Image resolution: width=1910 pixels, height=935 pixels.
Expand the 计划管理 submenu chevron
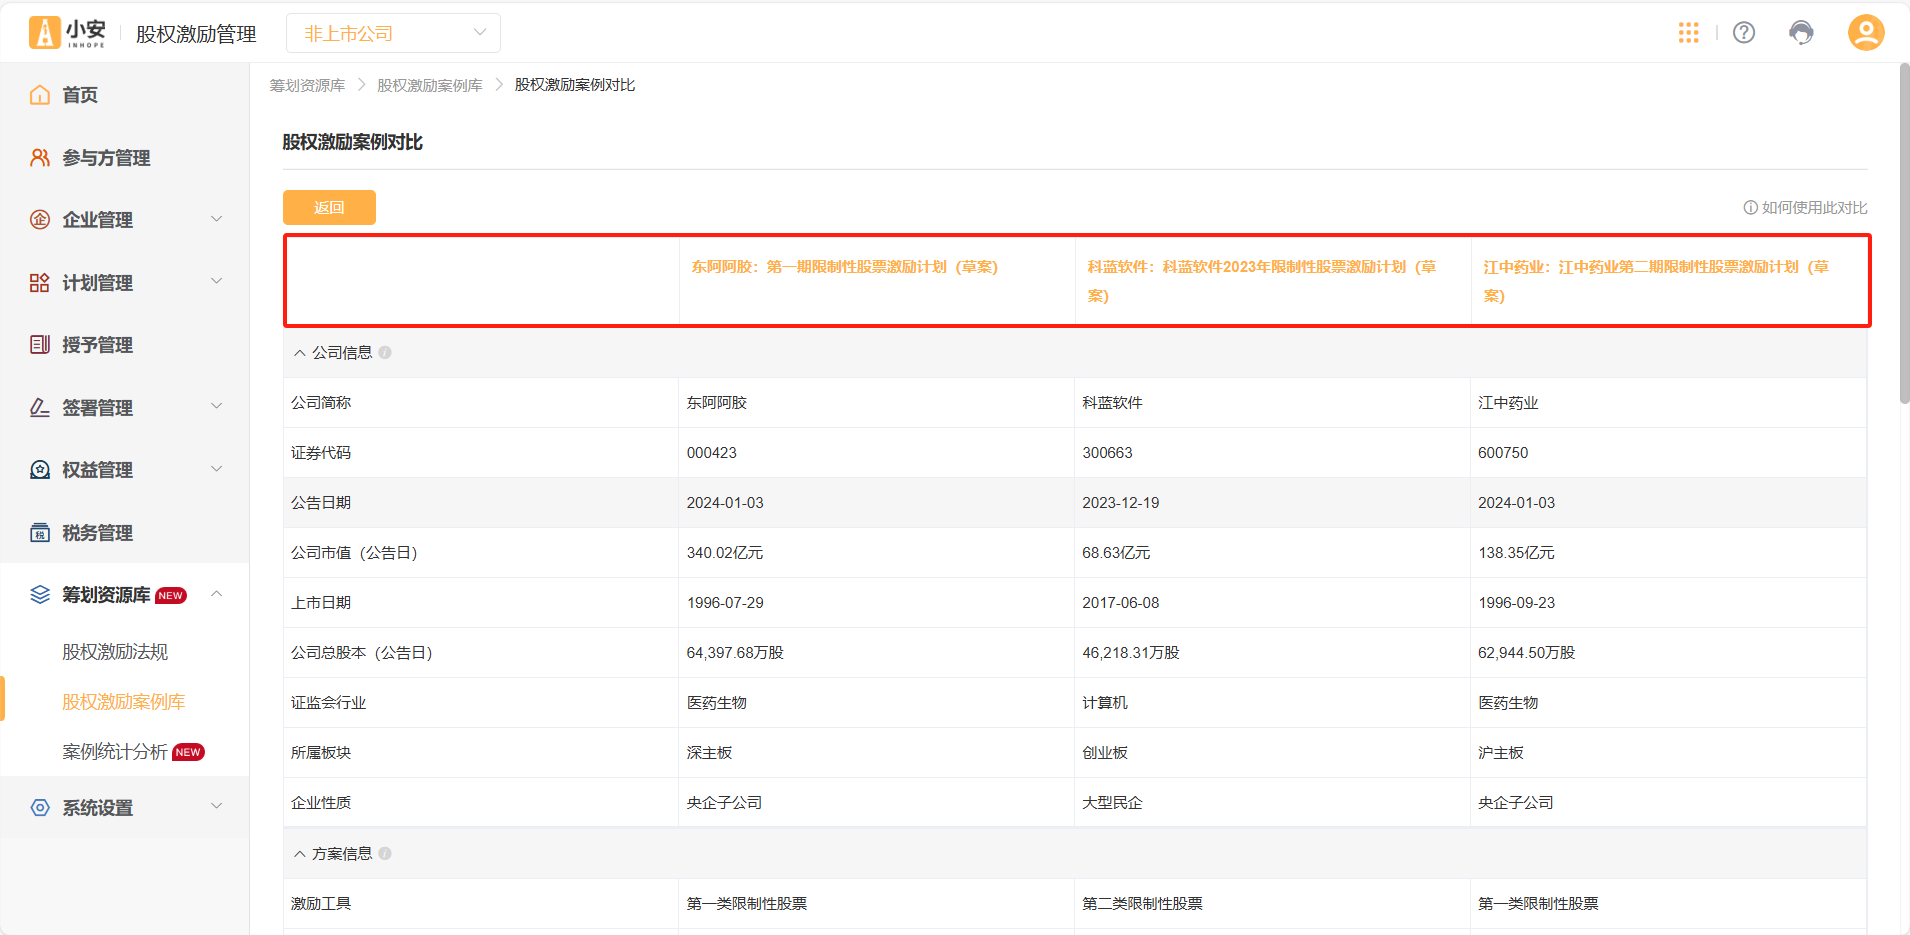[217, 282]
